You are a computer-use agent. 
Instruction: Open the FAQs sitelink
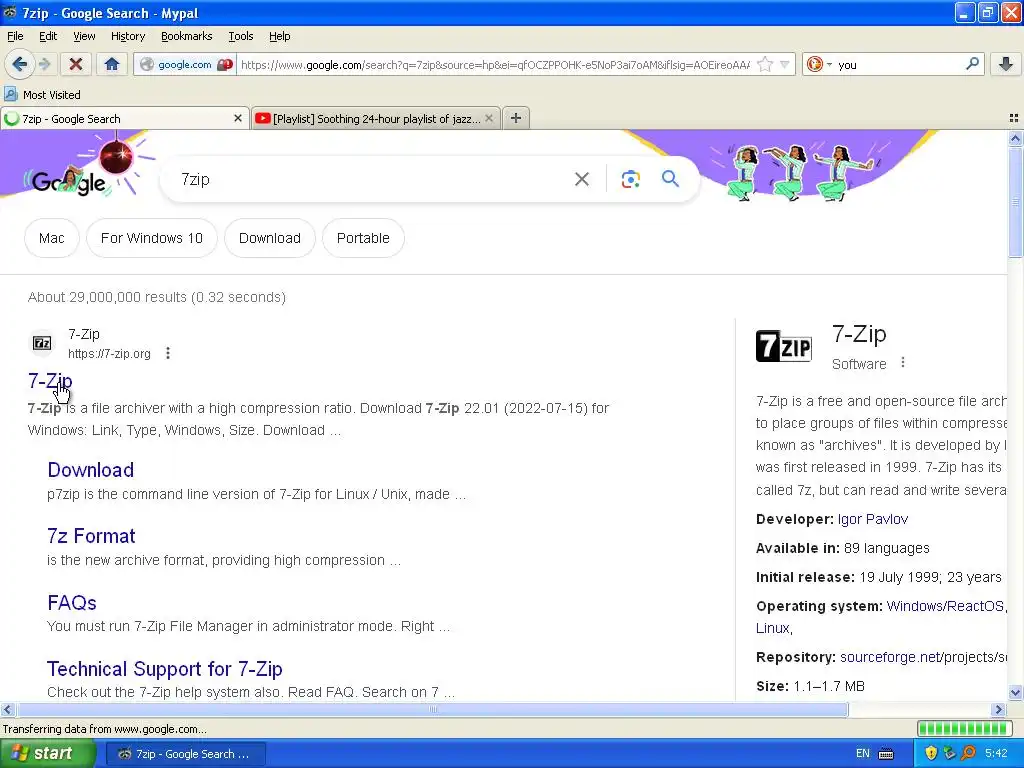[x=72, y=602]
